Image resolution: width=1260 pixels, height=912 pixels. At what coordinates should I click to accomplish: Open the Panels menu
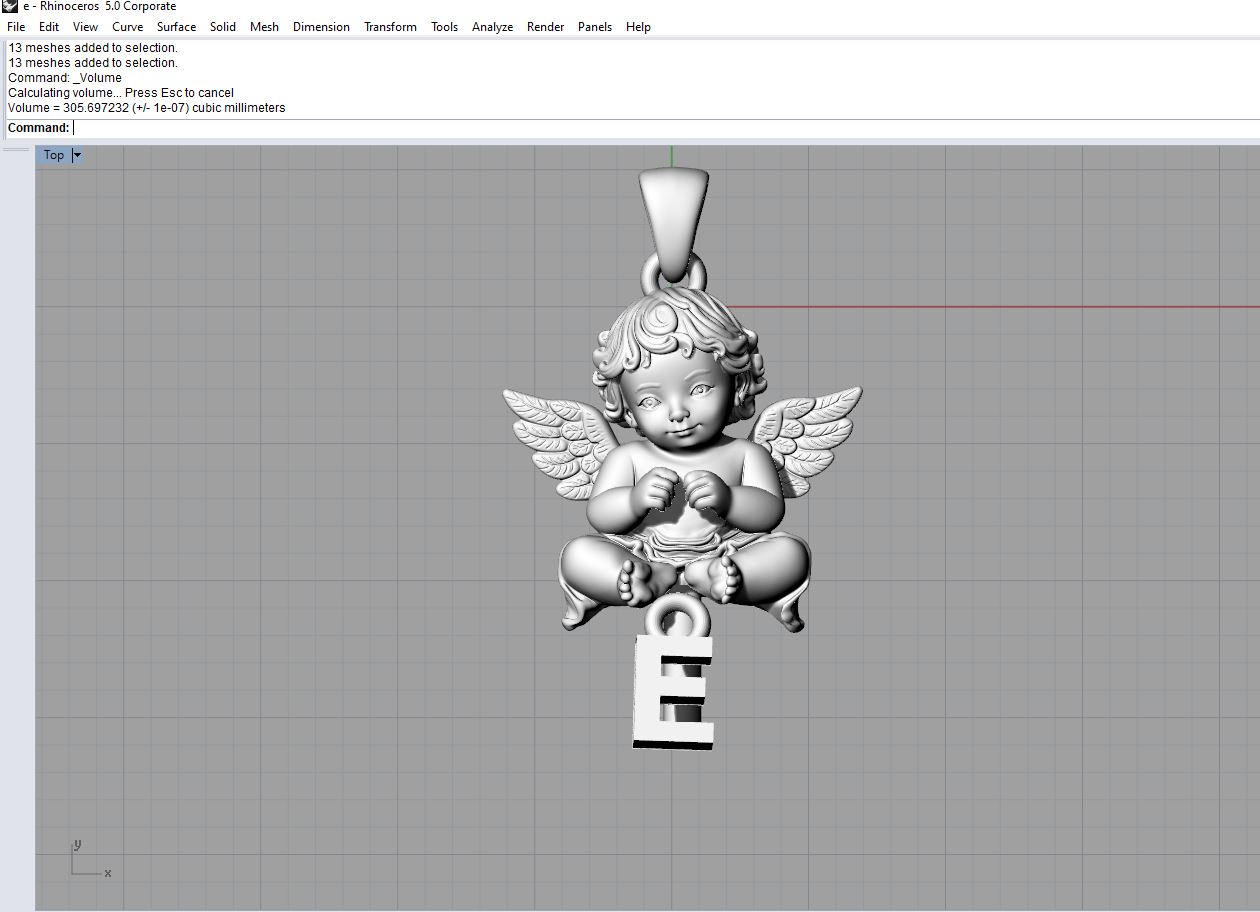click(595, 27)
